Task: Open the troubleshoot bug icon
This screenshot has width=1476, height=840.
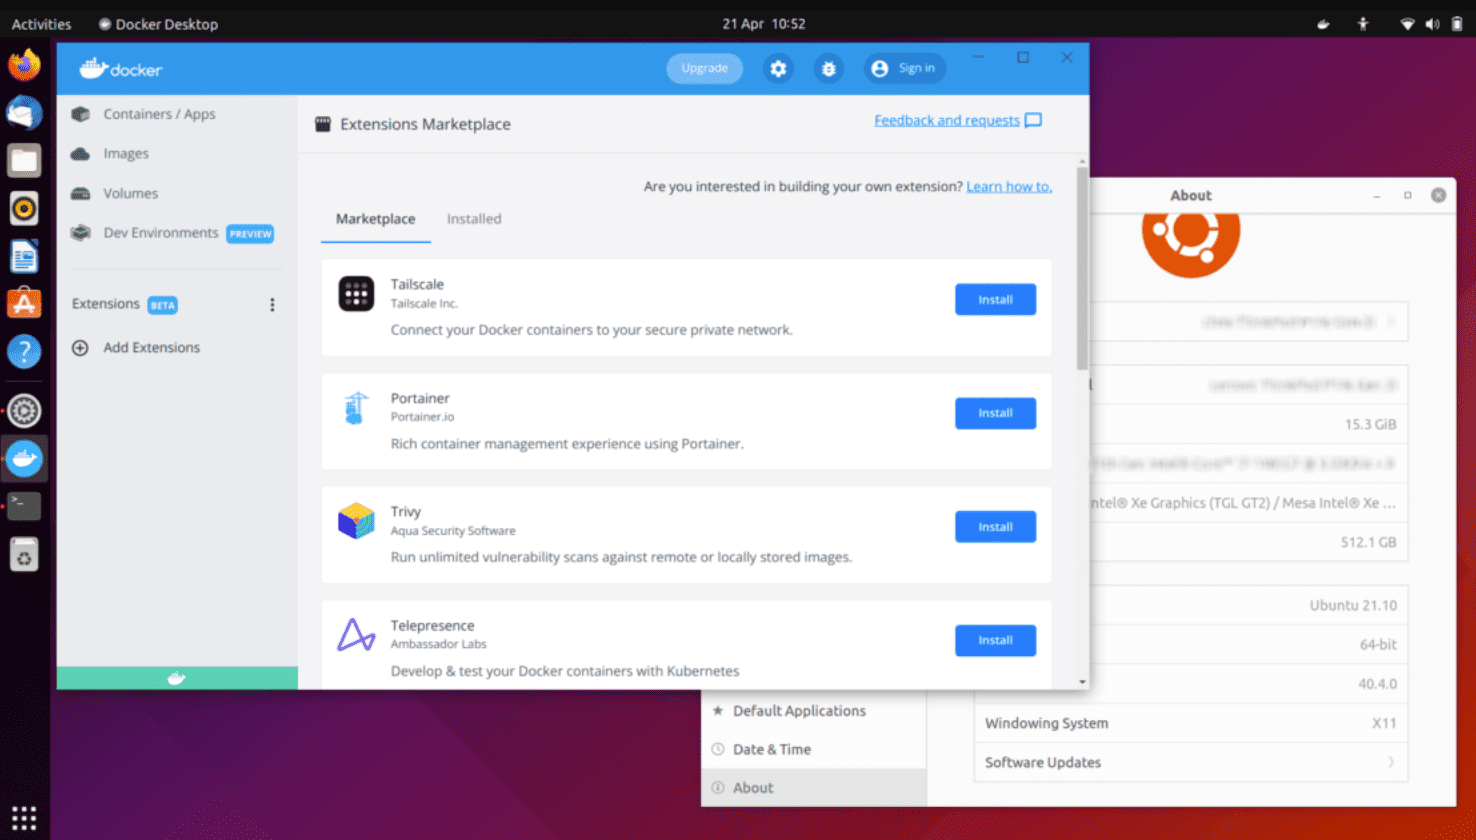Action: point(828,68)
